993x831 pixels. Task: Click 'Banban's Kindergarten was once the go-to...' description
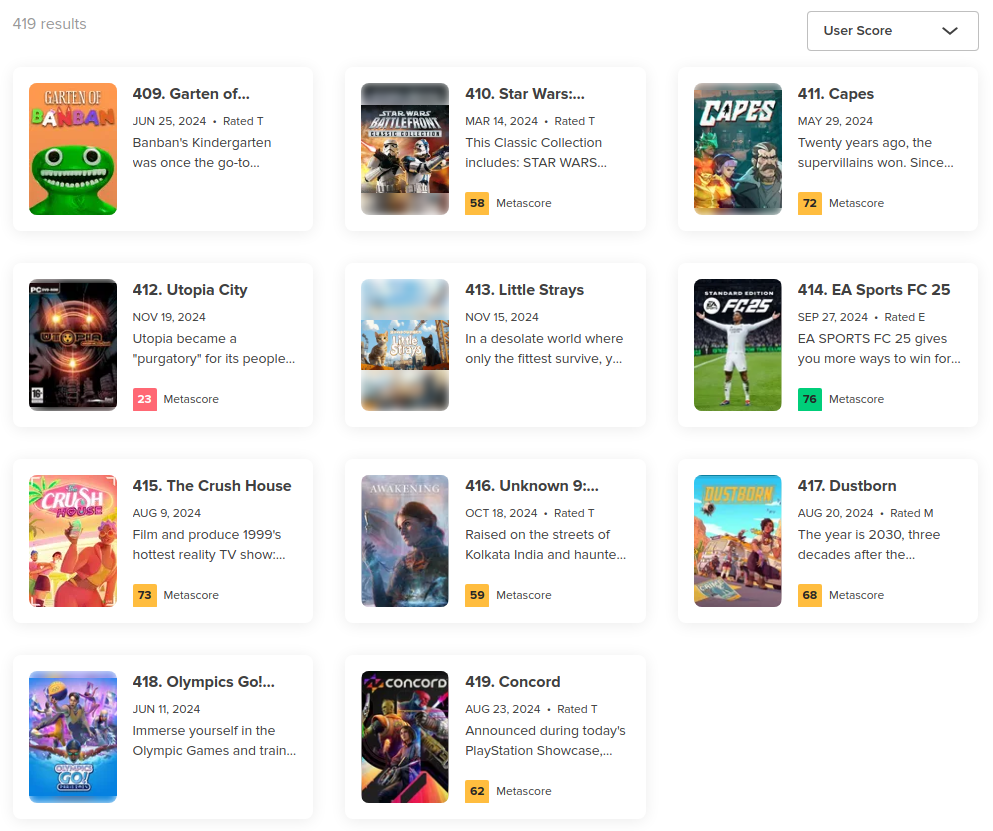[x=201, y=153]
